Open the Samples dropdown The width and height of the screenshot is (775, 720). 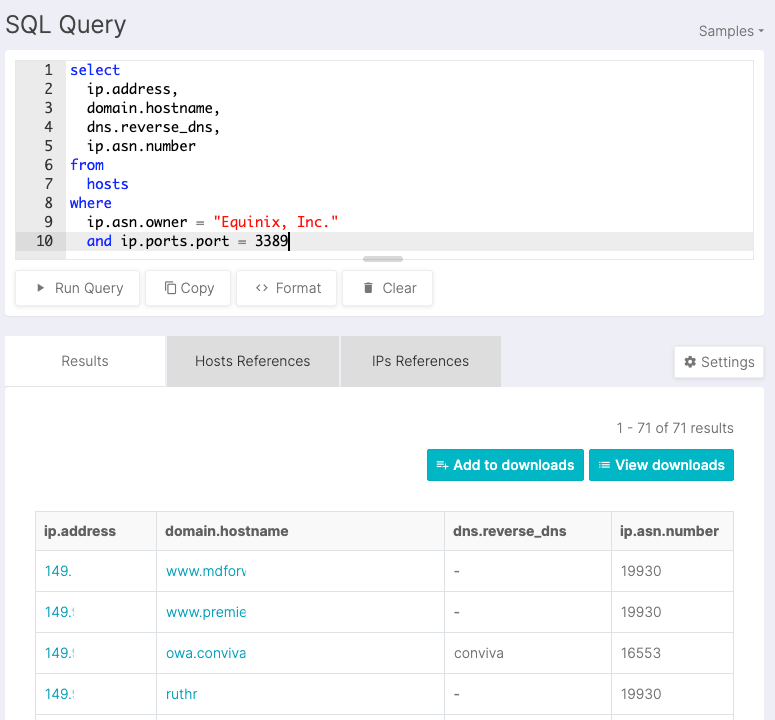(x=731, y=31)
